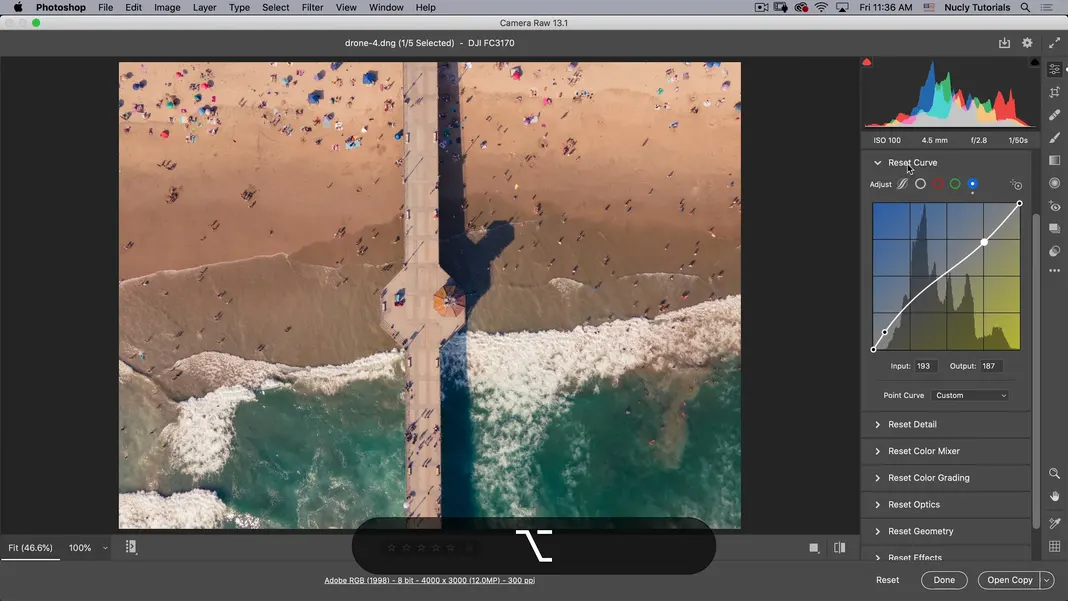This screenshot has width=1068, height=601.
Task: Click the curve Output value field
Action: 991,366
